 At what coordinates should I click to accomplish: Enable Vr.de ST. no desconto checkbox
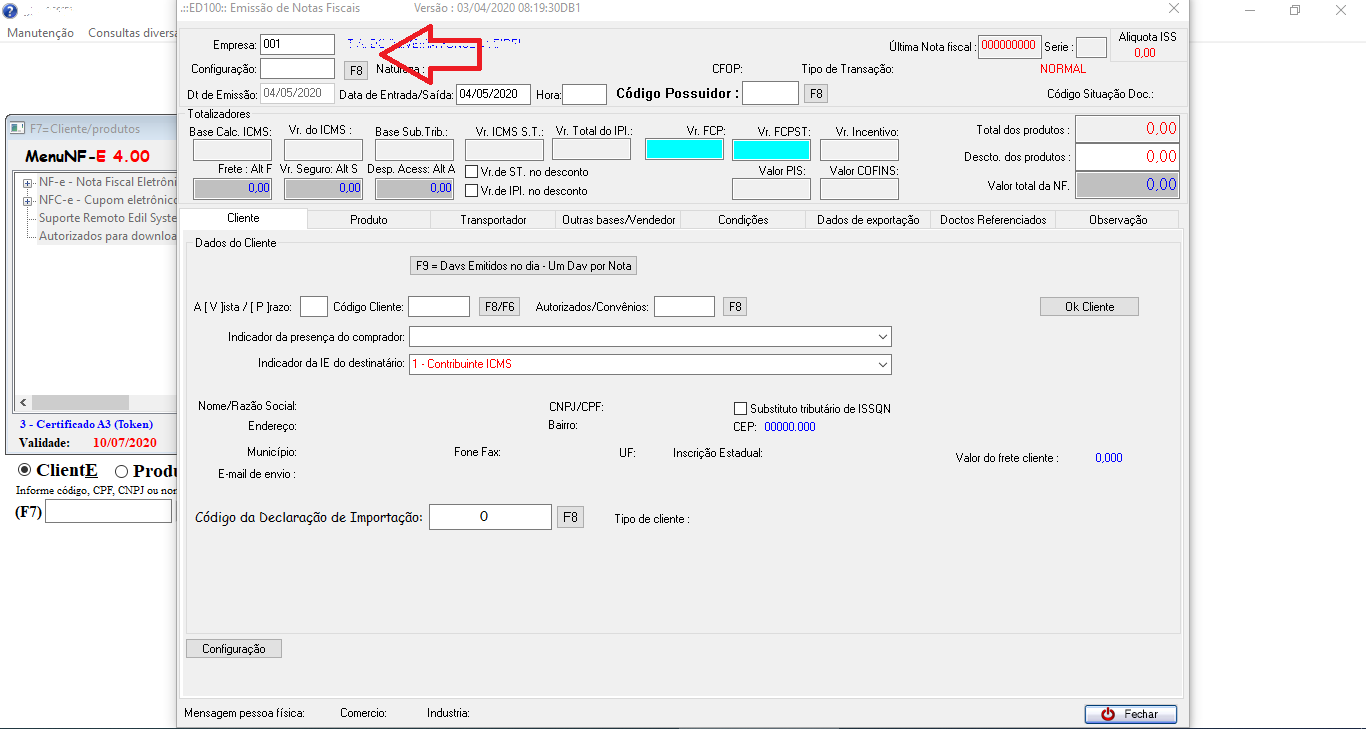click(x=472, y=172)
